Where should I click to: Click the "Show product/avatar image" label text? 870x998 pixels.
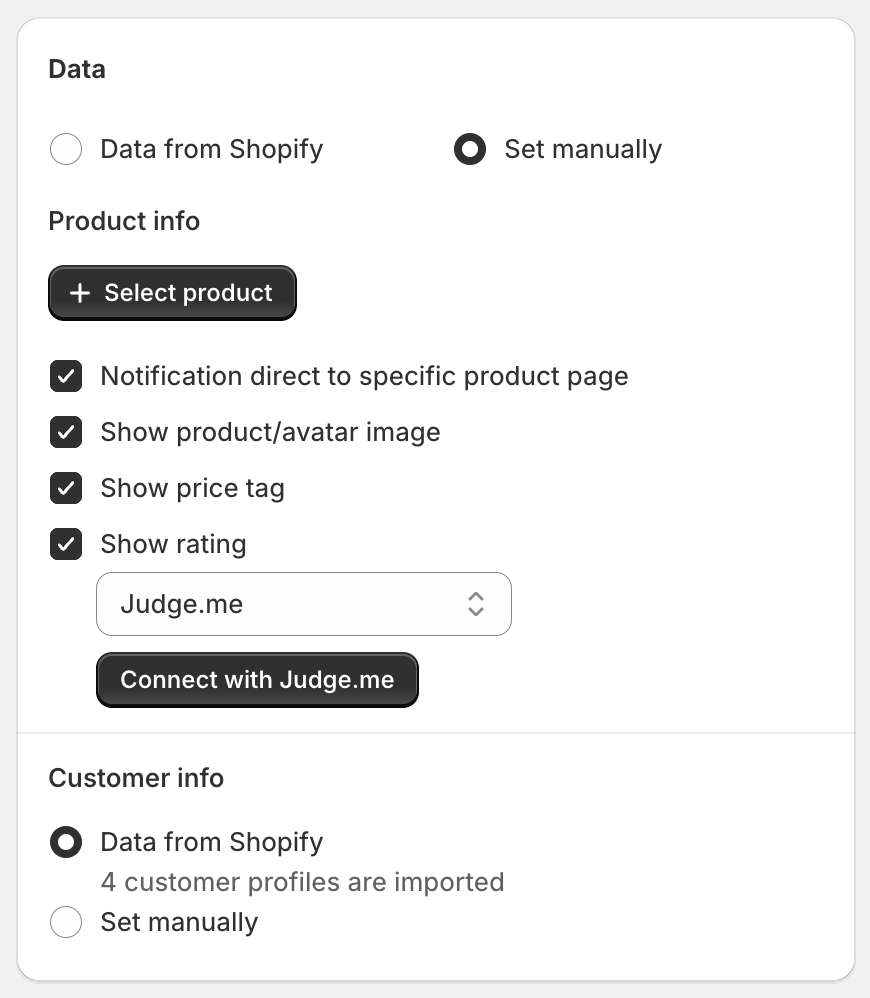click(270, 433)
